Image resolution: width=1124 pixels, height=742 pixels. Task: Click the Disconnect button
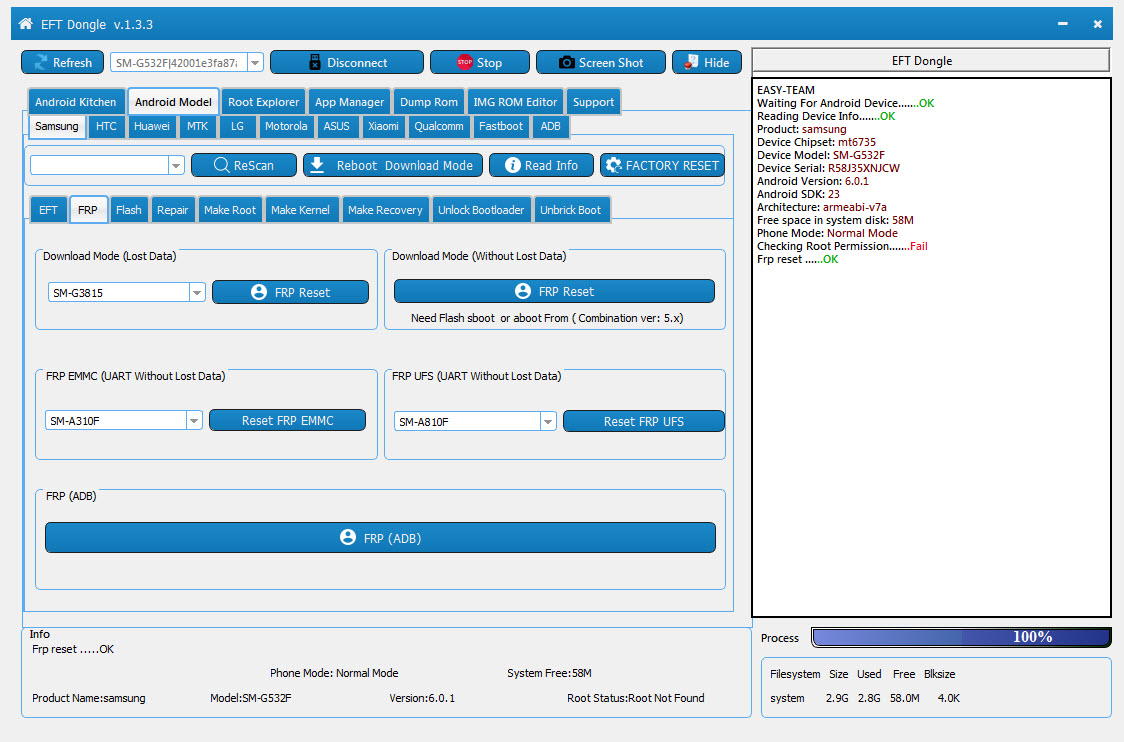point(347,62)
